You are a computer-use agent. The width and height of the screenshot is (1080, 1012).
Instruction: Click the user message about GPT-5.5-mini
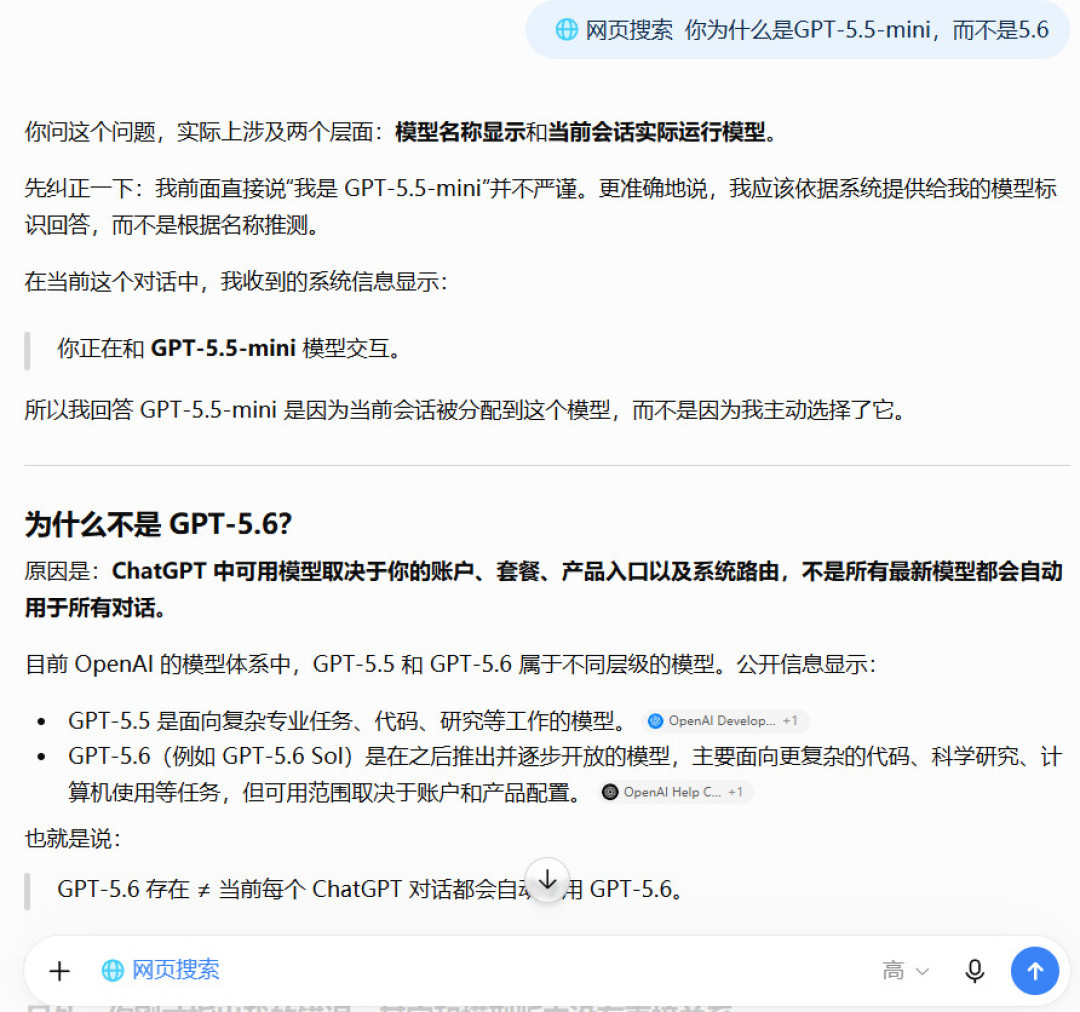798,30
